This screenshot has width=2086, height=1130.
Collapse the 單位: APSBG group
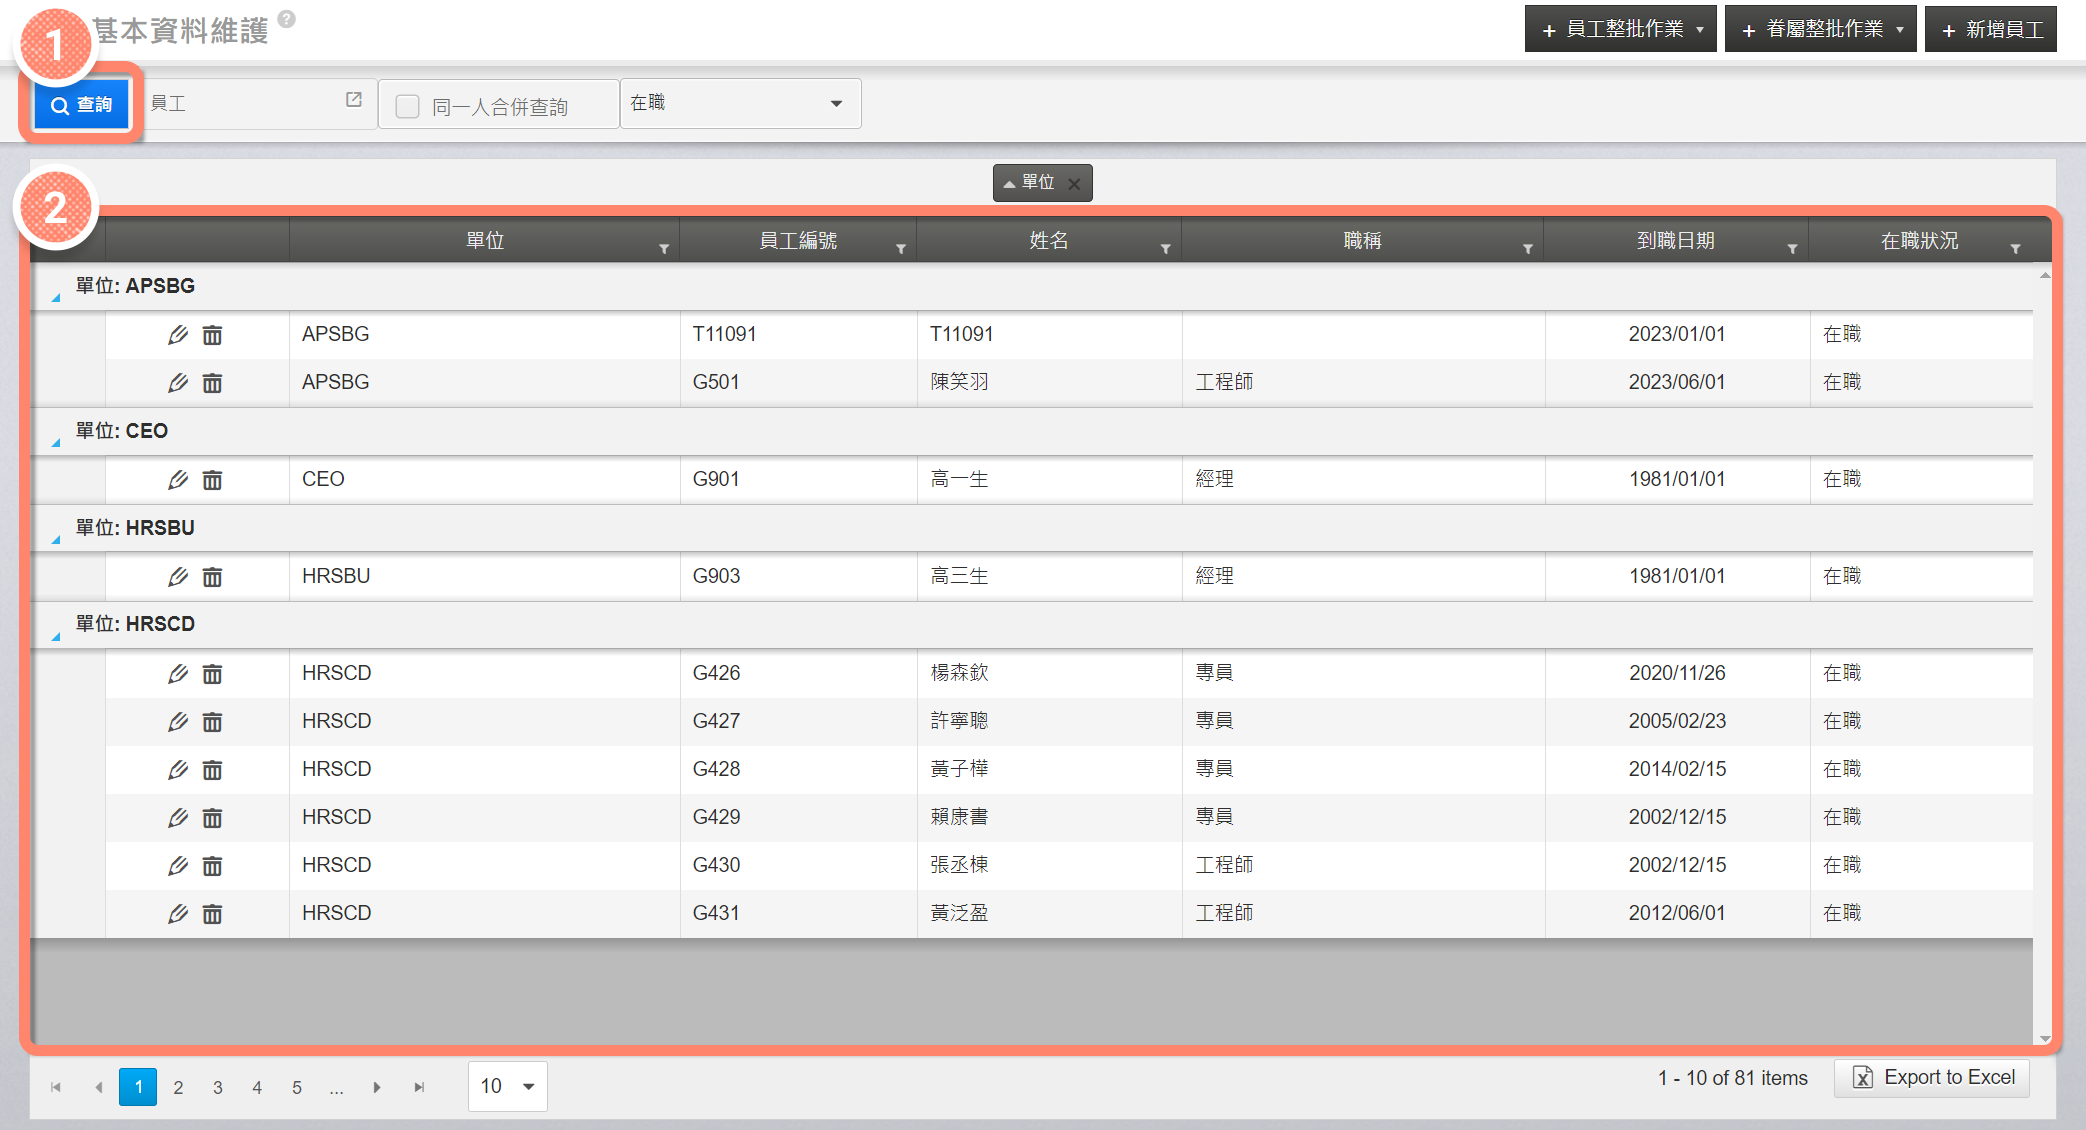coord(56,298)
